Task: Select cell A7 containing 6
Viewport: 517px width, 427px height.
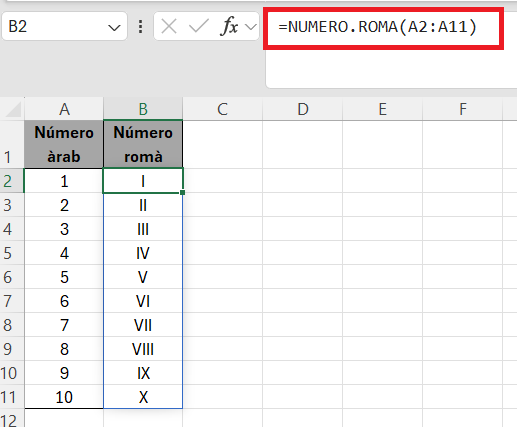Action: 64,301
